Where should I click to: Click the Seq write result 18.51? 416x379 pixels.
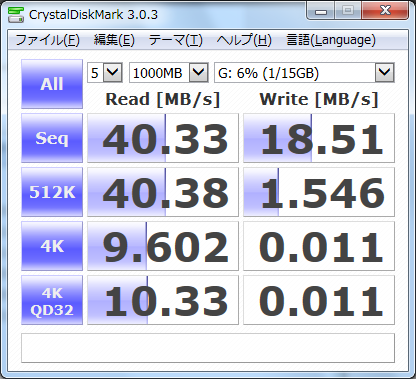[x=319, y=138]
